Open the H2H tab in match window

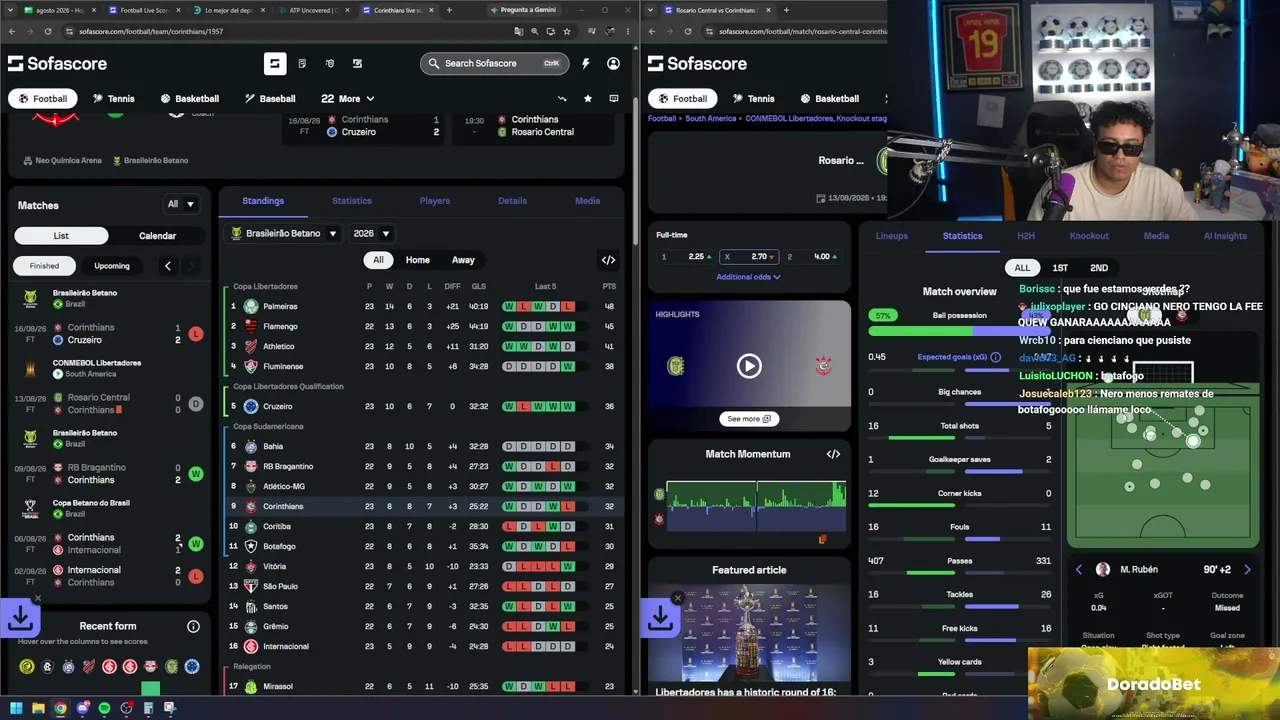pyautogui.click(x=1026, y=236)
